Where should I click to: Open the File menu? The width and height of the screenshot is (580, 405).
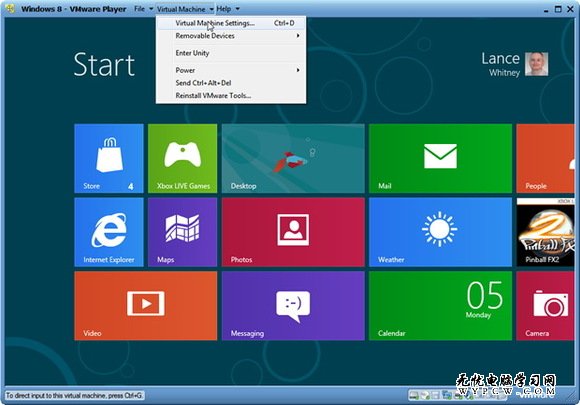point(139,9)
